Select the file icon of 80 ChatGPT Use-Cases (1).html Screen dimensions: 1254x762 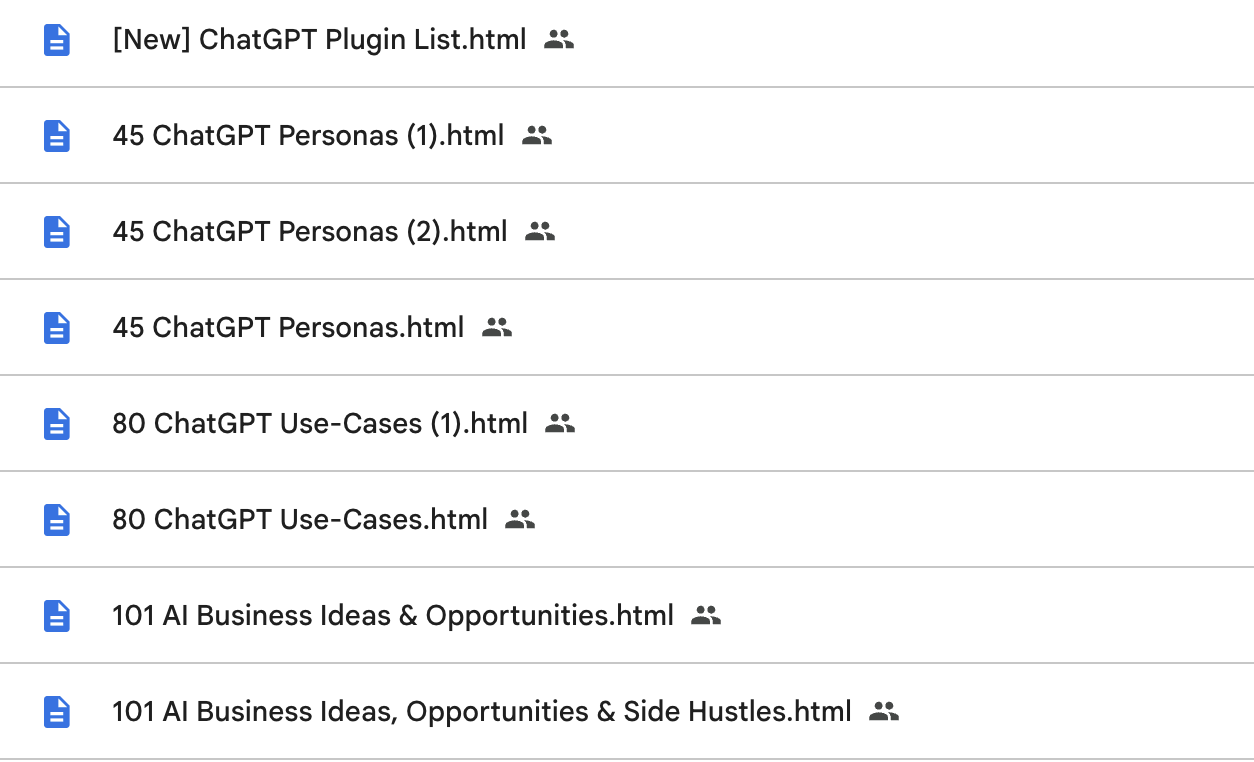(x=57, y=424)
